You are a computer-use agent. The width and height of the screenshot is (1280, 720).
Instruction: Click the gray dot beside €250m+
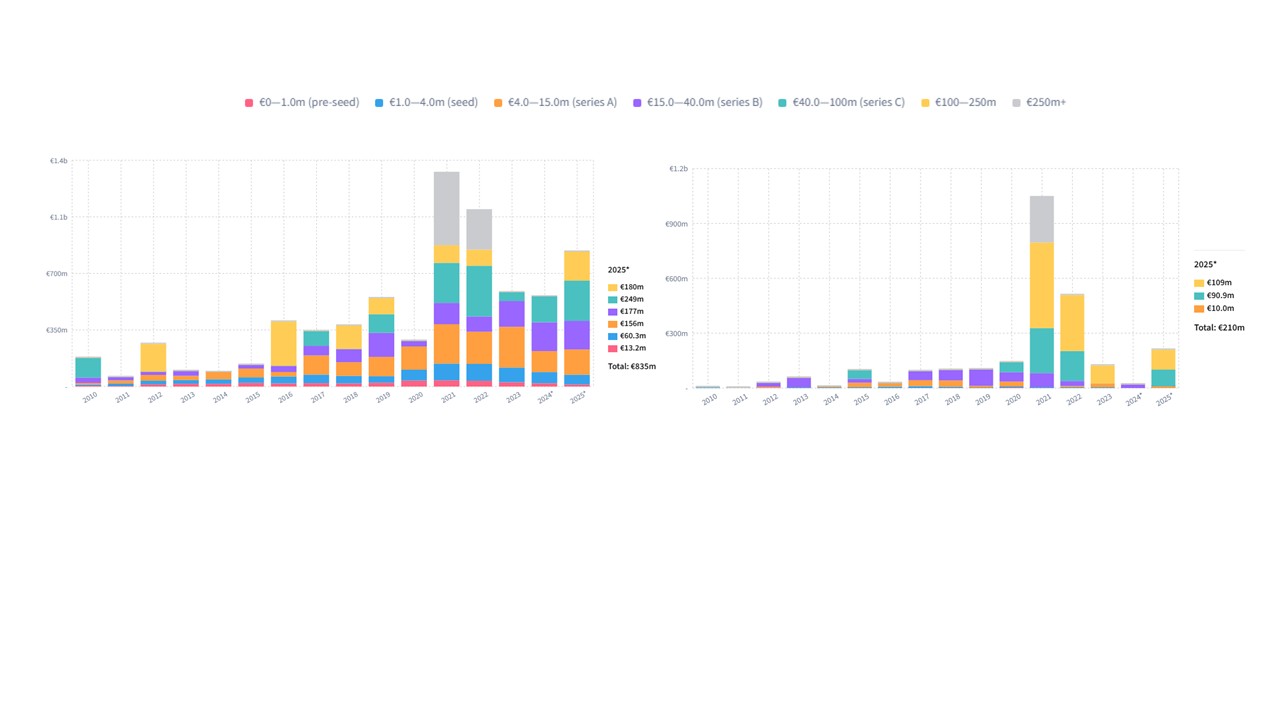pos(1018,103)
